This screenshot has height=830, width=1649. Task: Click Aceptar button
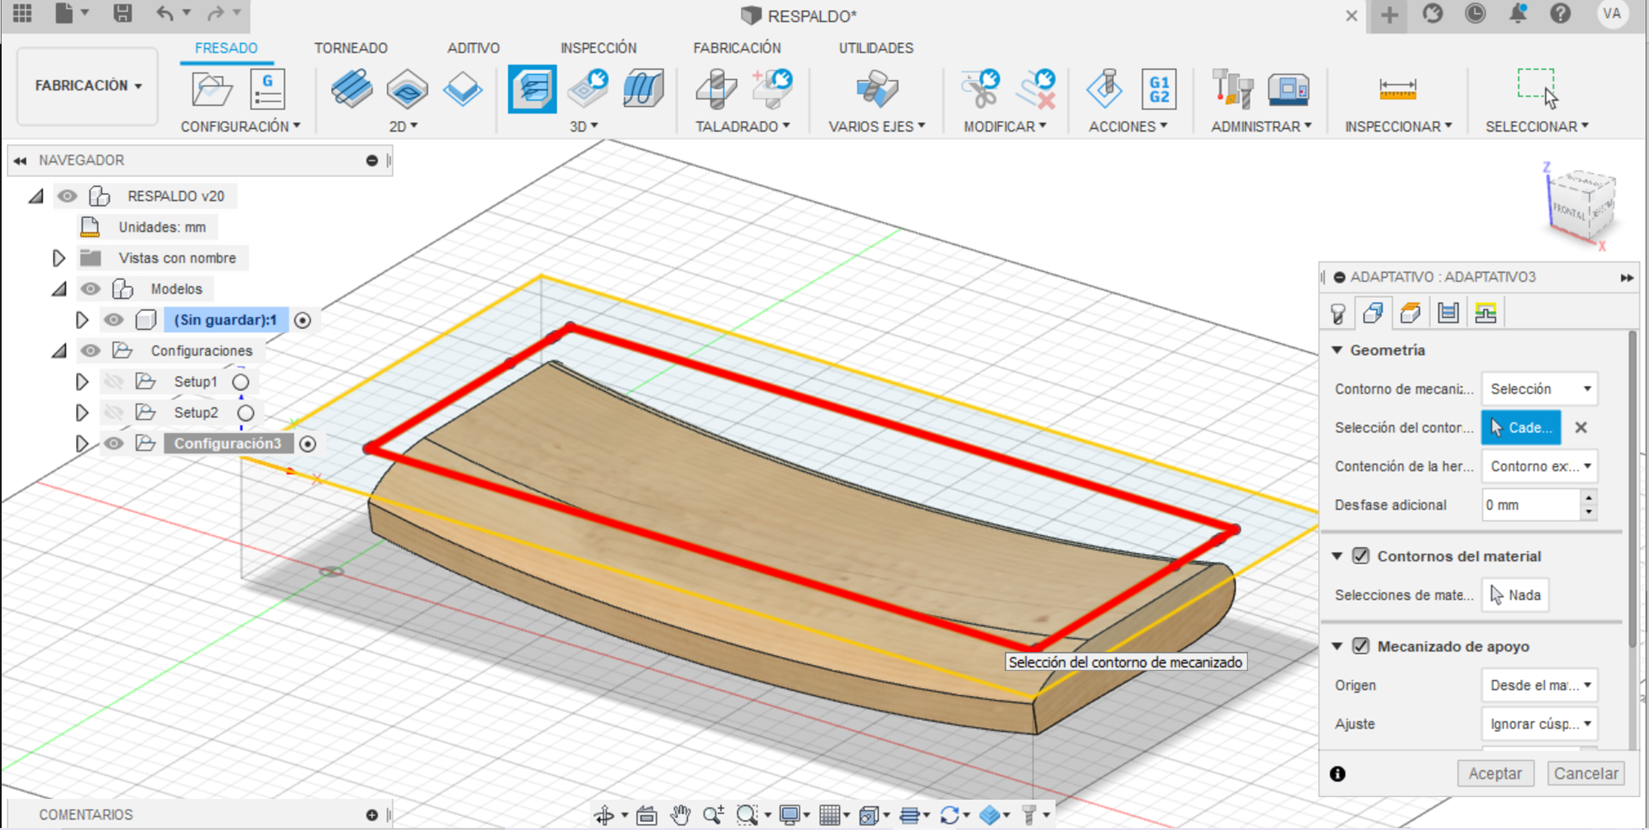click(x=1495, y=773)
